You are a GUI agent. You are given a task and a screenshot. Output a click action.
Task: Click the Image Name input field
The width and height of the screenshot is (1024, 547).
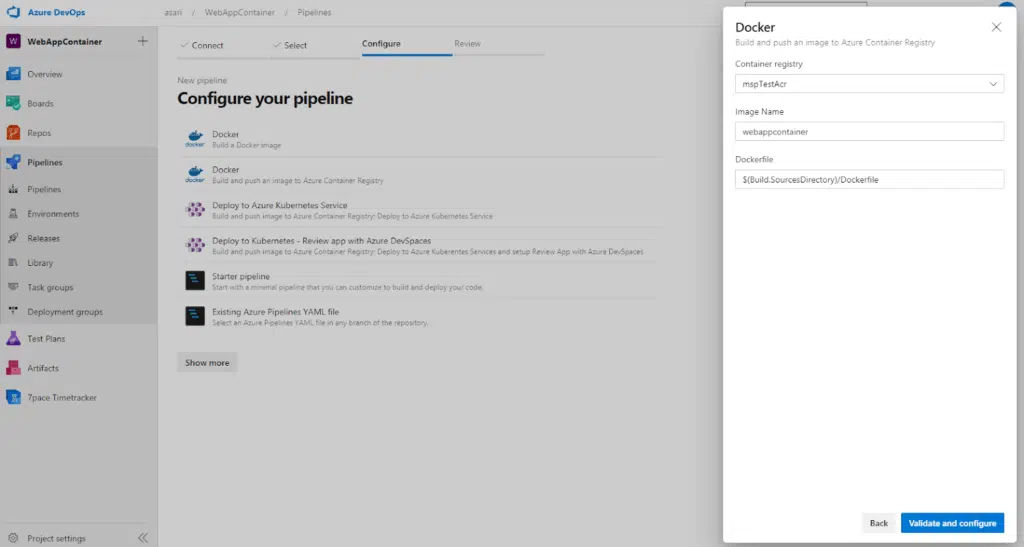pos(869,131)
